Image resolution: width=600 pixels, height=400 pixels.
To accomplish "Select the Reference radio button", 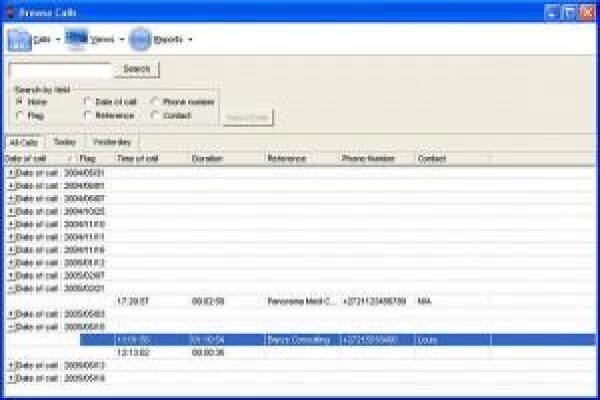I will pos(87,115).
